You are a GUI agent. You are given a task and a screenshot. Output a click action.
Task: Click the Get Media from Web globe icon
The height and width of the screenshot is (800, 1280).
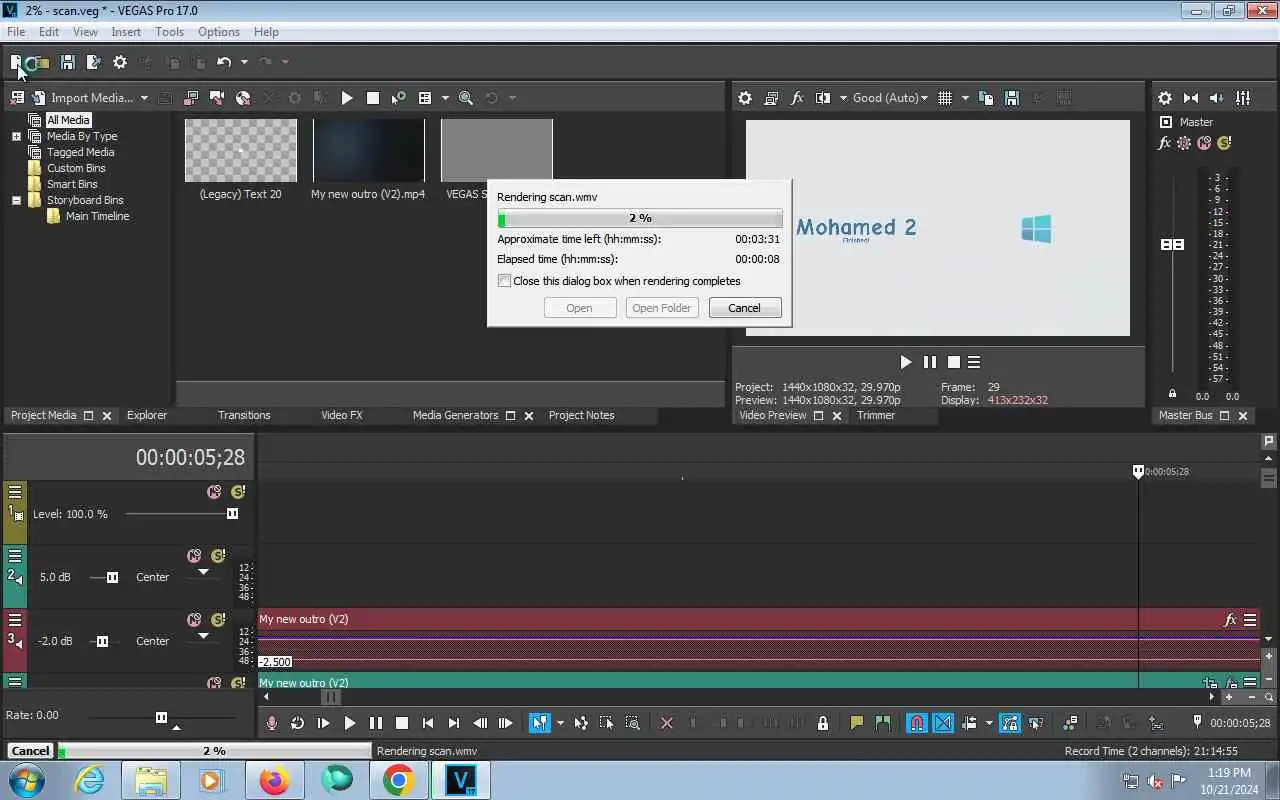(243, 98)
